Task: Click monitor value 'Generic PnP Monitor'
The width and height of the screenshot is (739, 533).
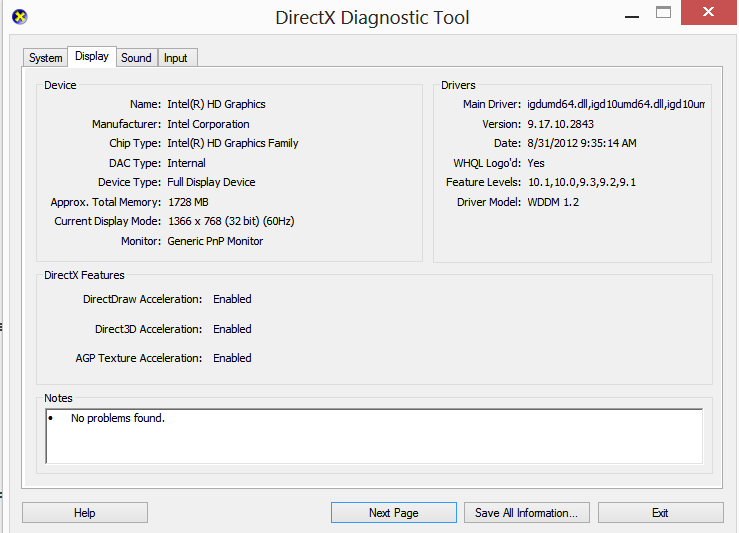Action: (x=215, y=241)
